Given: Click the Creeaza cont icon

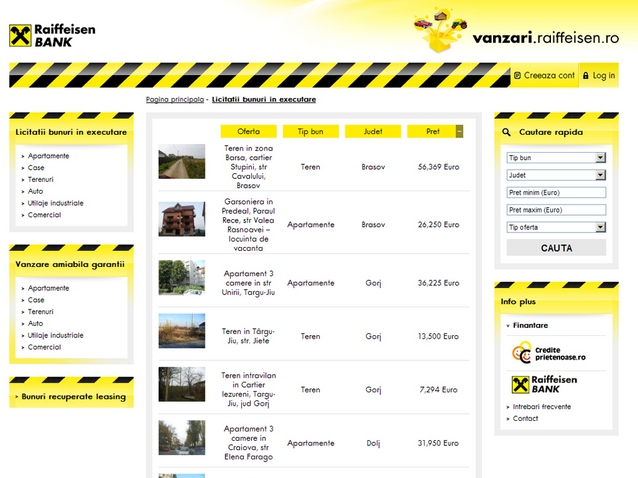Looking at the screenshot, I should tap(517, 75).
